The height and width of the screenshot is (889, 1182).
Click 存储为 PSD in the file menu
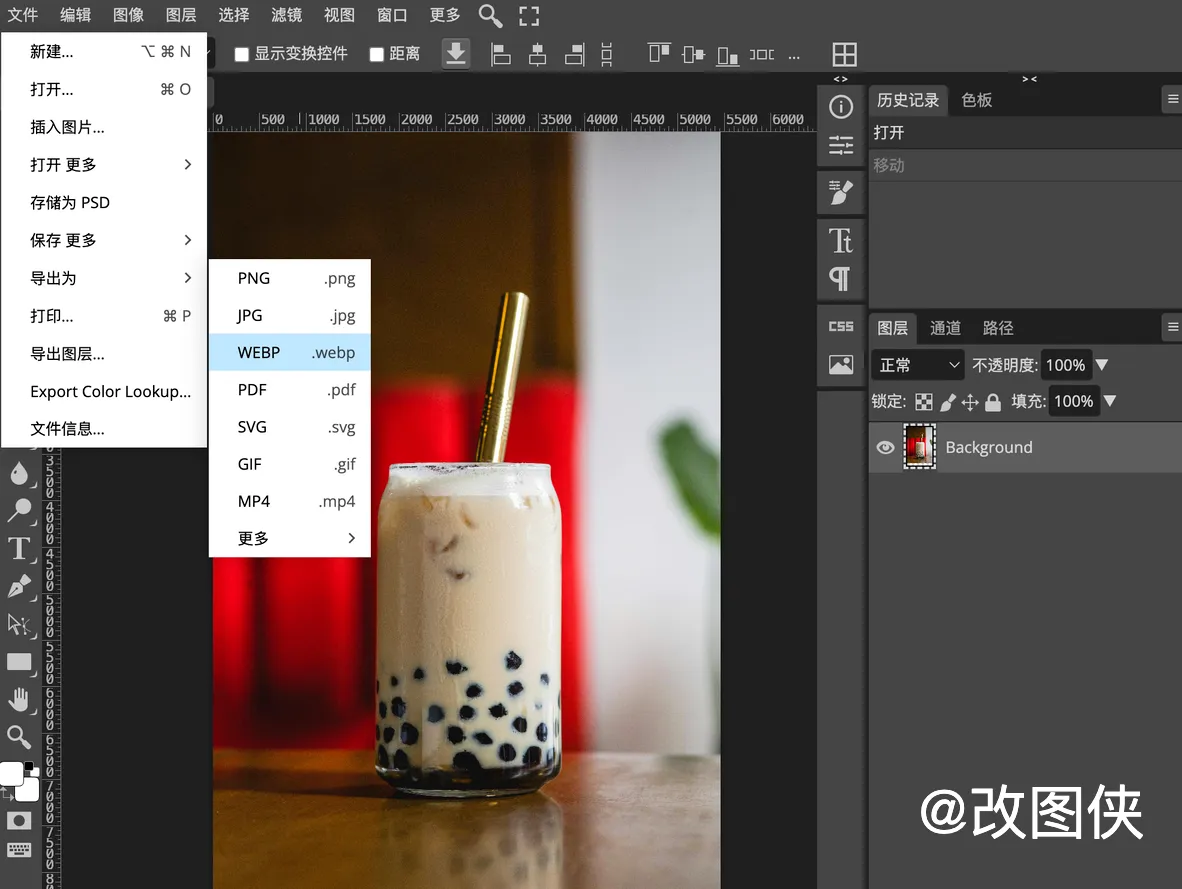pyautogui.click(x=70, y=202)
